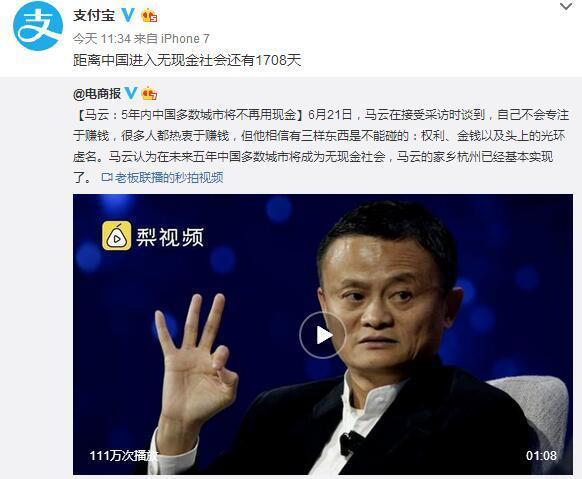This screenshot has height=479, width=582.
Task: Click the 【马云：5年内中国多数城市将不再用现金】 headline
Action: tap(191, 115)
